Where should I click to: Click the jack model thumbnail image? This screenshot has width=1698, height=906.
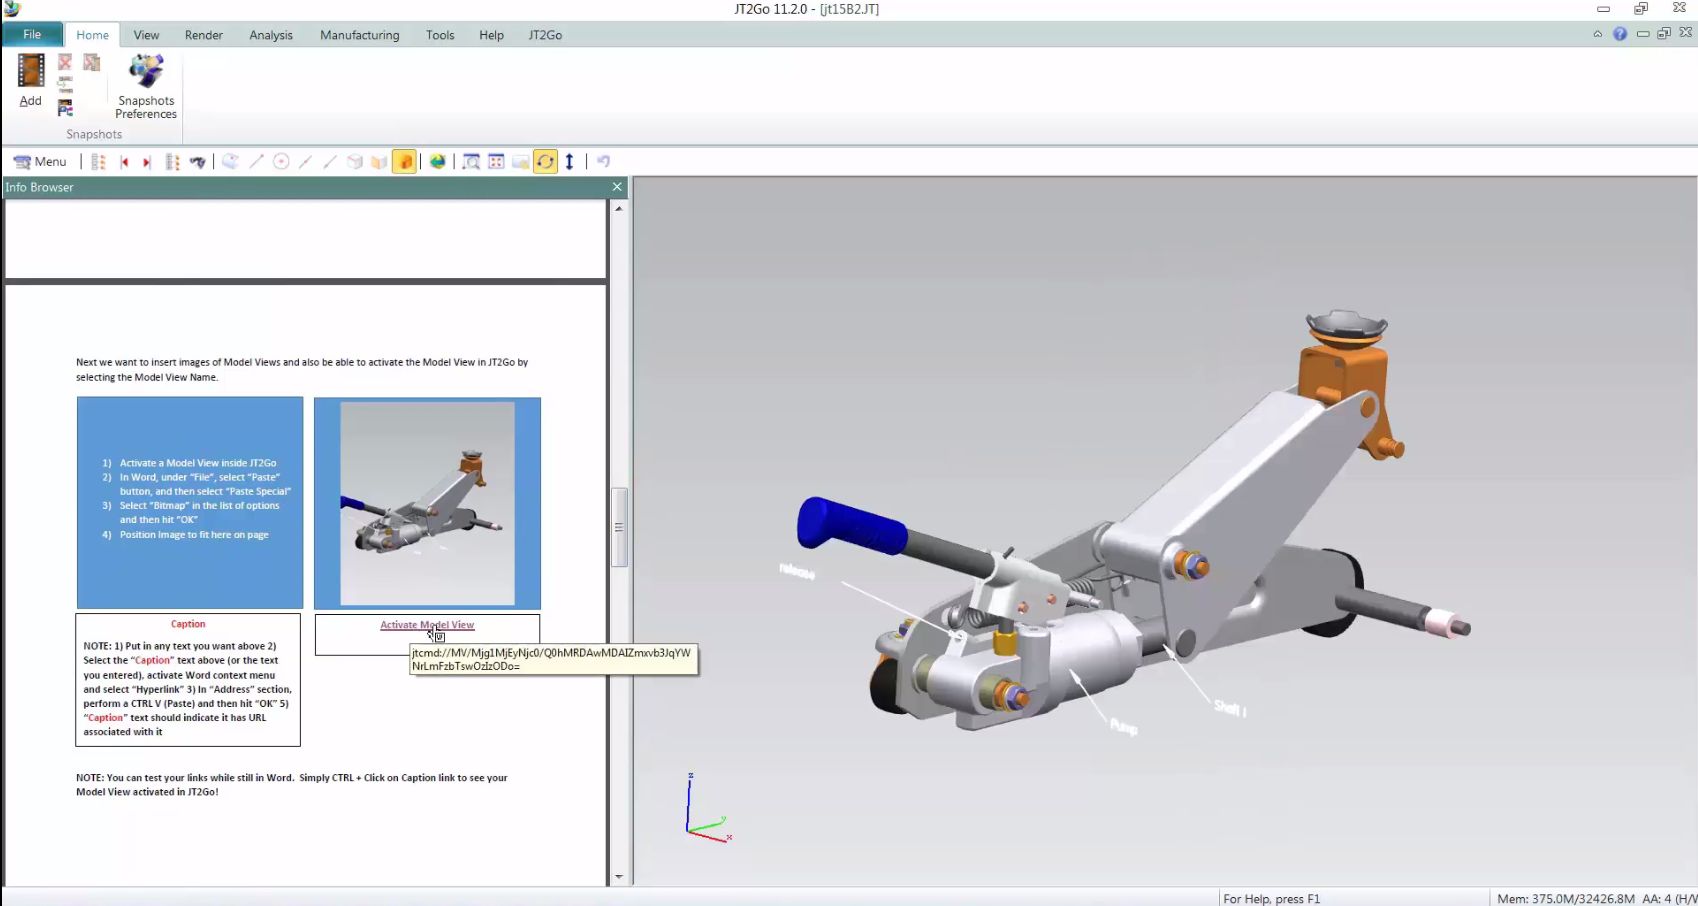427,504
